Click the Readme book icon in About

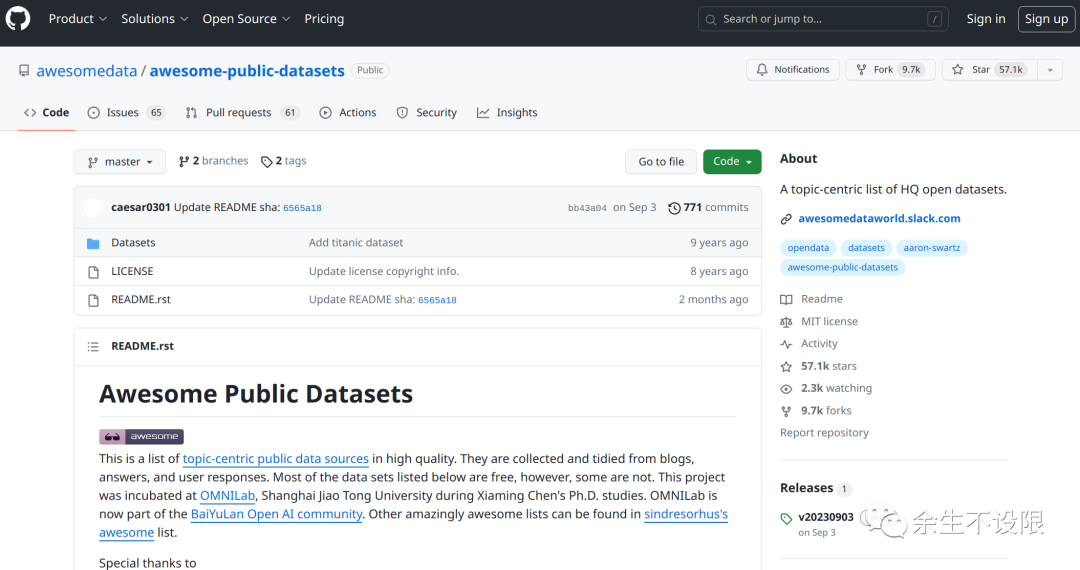(x=786, y=299)
